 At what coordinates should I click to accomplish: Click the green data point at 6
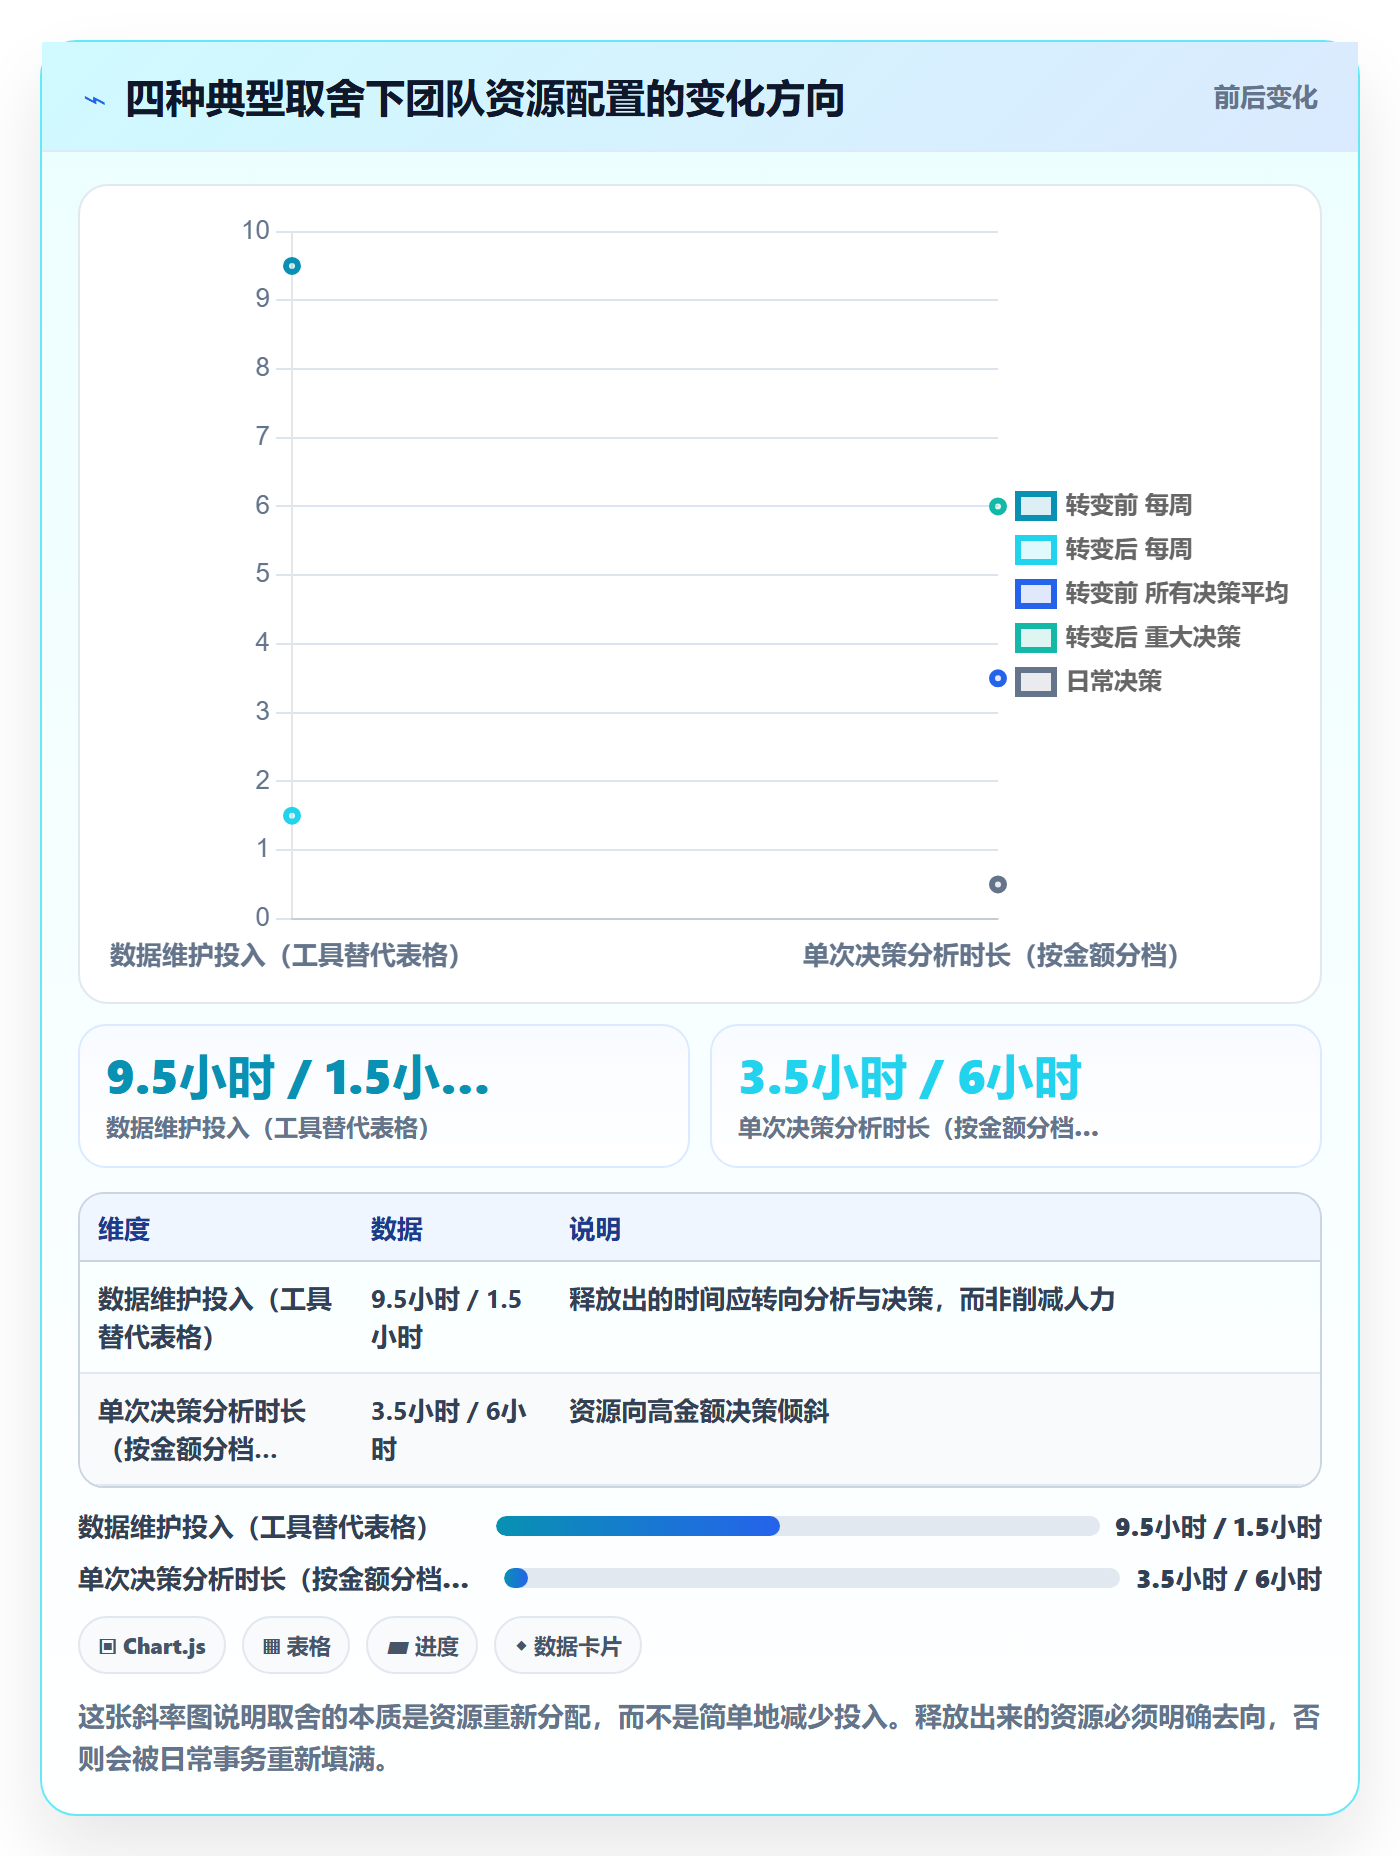click(997, 507)
